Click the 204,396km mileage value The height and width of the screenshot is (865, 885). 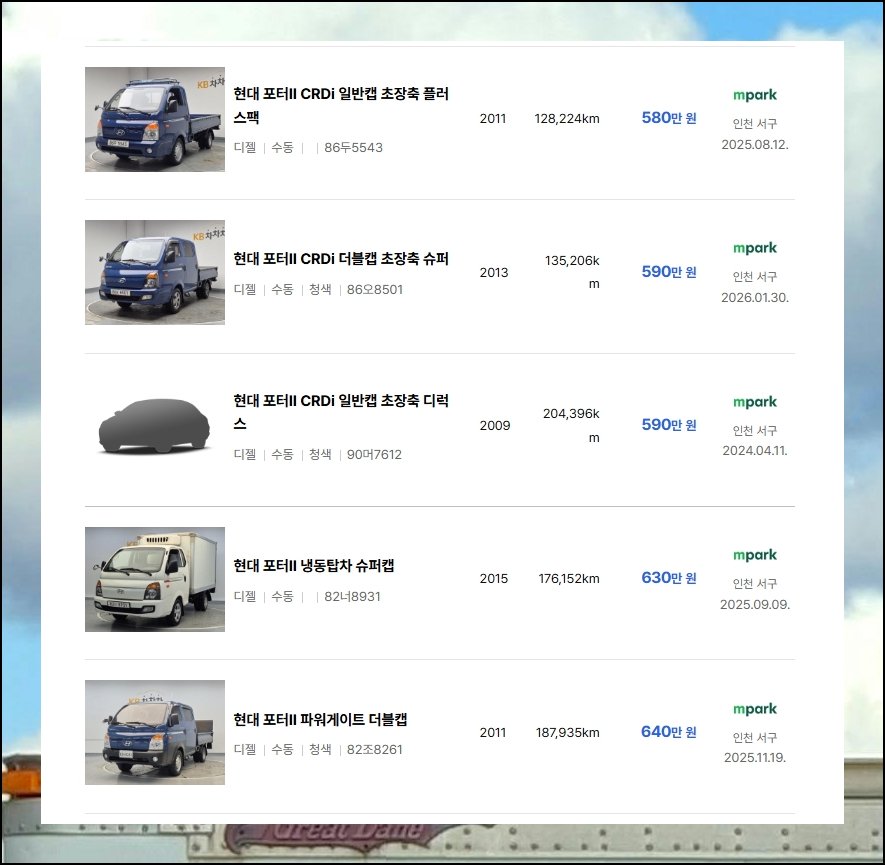point(571,425)
